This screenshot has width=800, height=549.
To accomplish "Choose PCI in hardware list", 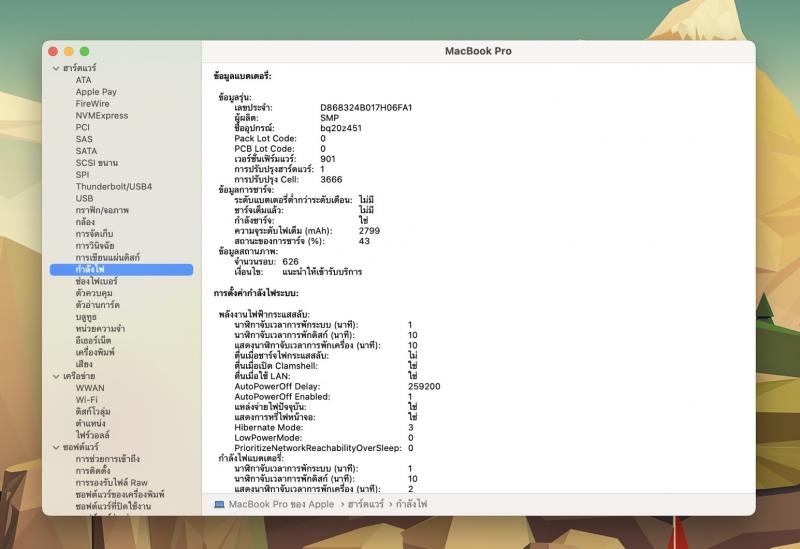I will [82, 127].
